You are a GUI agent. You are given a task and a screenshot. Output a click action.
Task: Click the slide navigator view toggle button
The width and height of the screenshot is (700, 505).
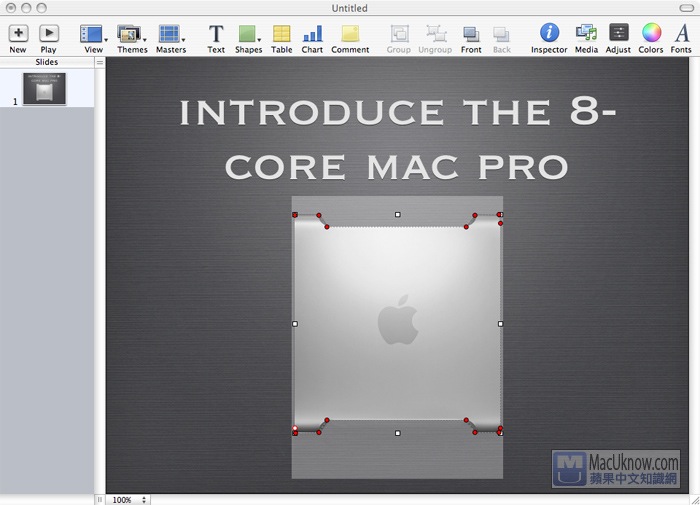100,63
